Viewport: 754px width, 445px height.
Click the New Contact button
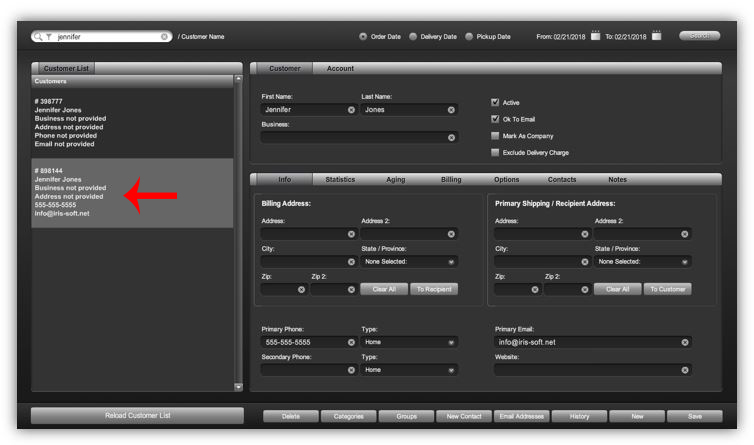pos(464,416)
